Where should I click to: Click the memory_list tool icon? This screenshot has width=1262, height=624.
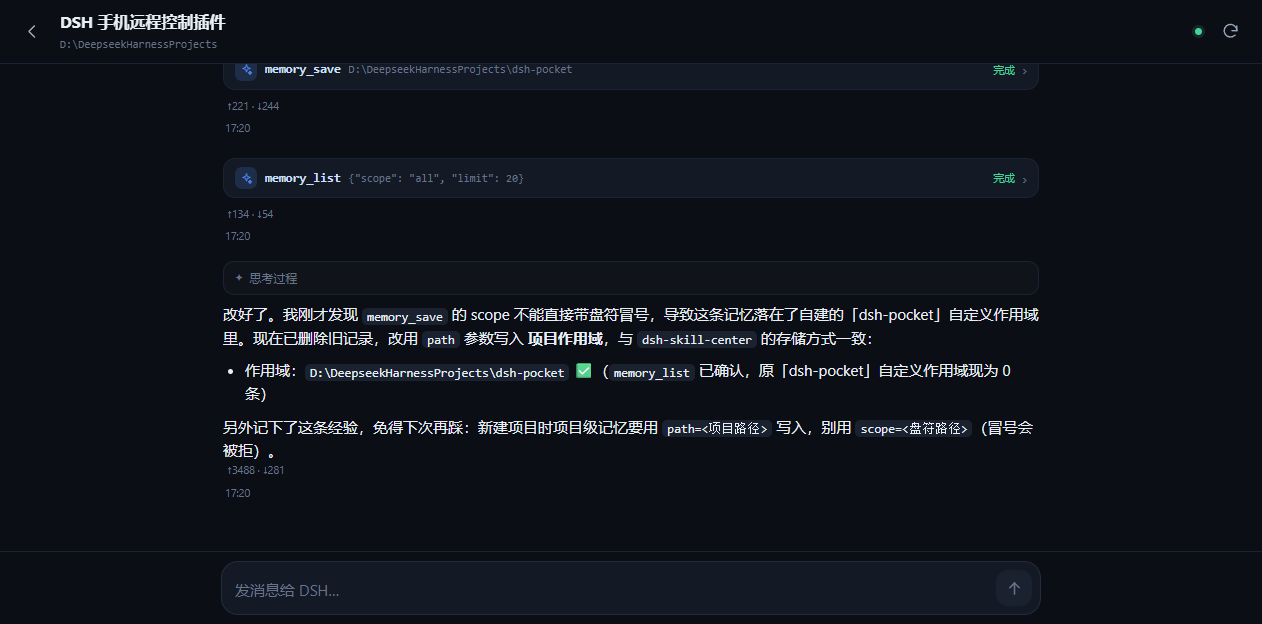[x=246, y=178]
